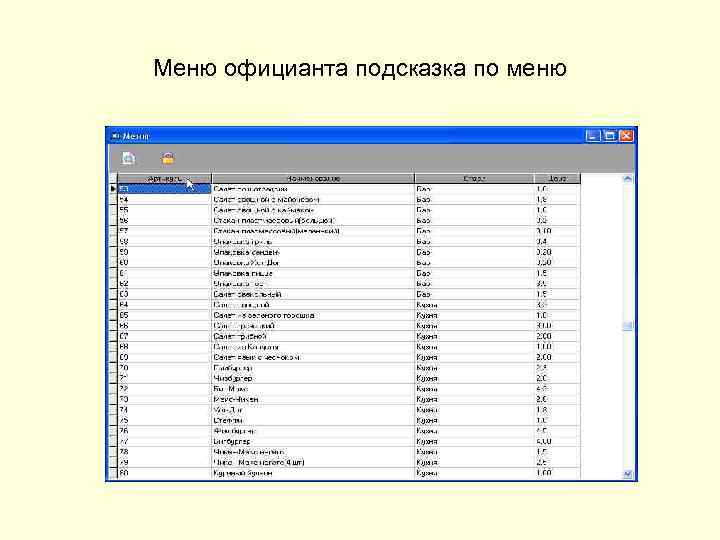Click the item name column header
This screenshot has width=720, height=540.
[313, 178]
